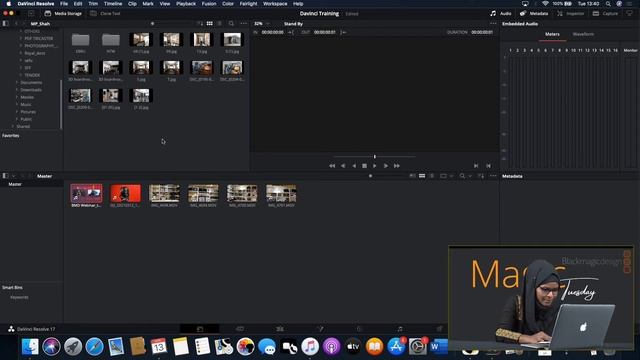Viewport: 640px width, 360px height.
Task: Switch to the Edit page icon
Action: [x=280, y=329]
